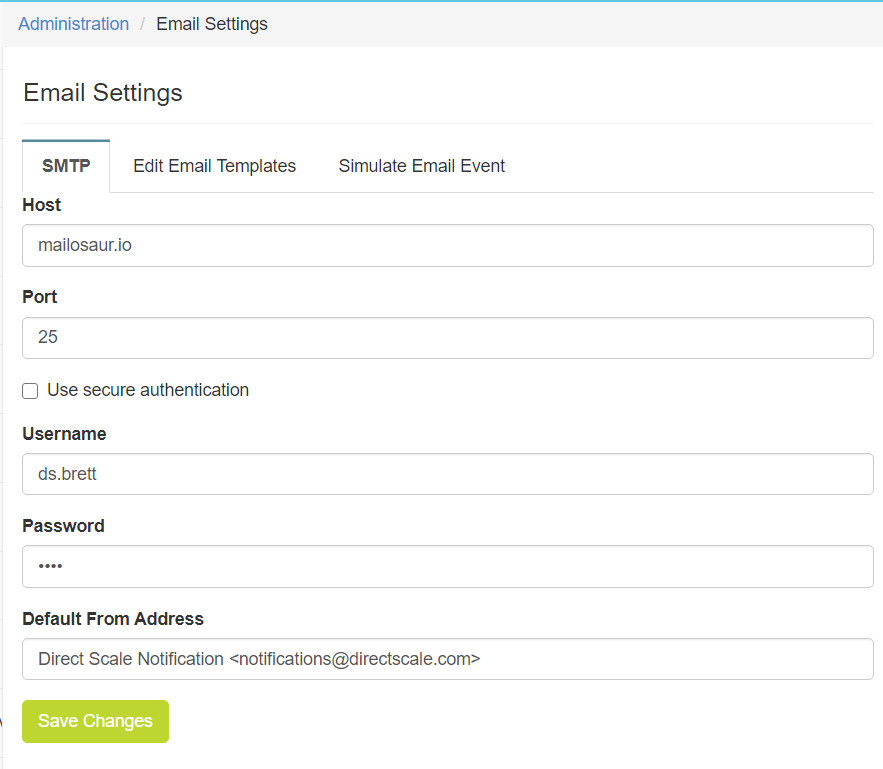Focus the Username field with ds.brett
883x769 pixels.
(x=447, y=474)
